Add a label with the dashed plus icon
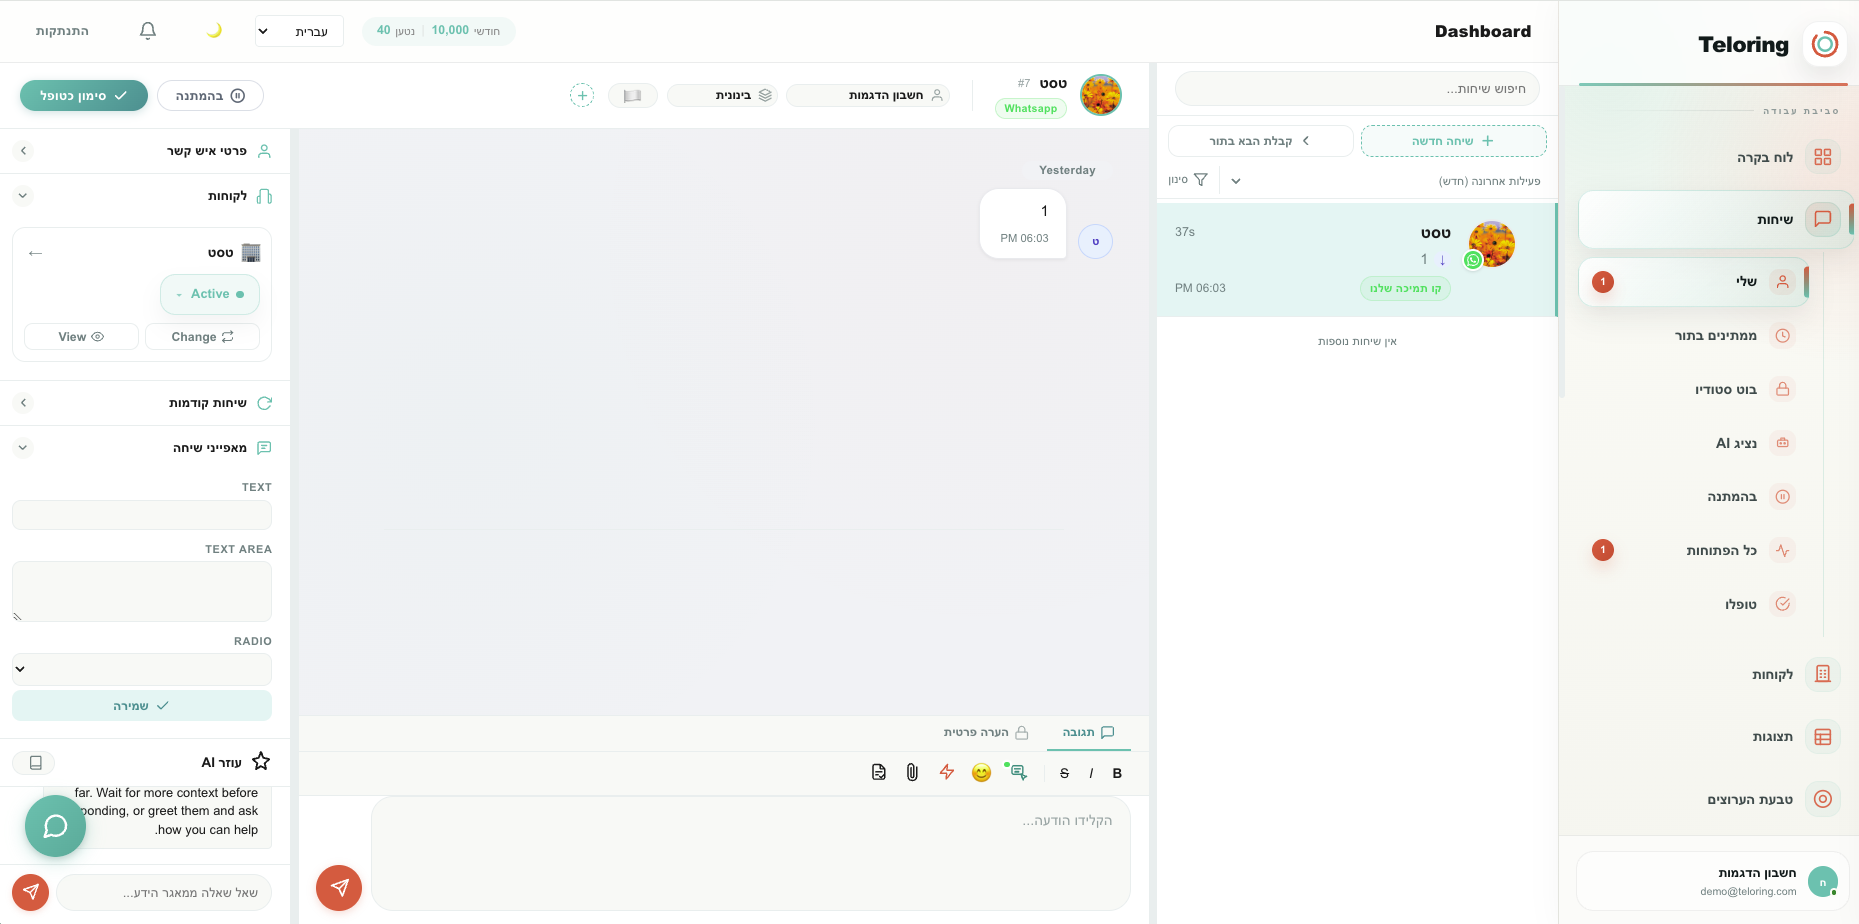The width and height of the screenshot is (1859, 924). pos(582,96)
